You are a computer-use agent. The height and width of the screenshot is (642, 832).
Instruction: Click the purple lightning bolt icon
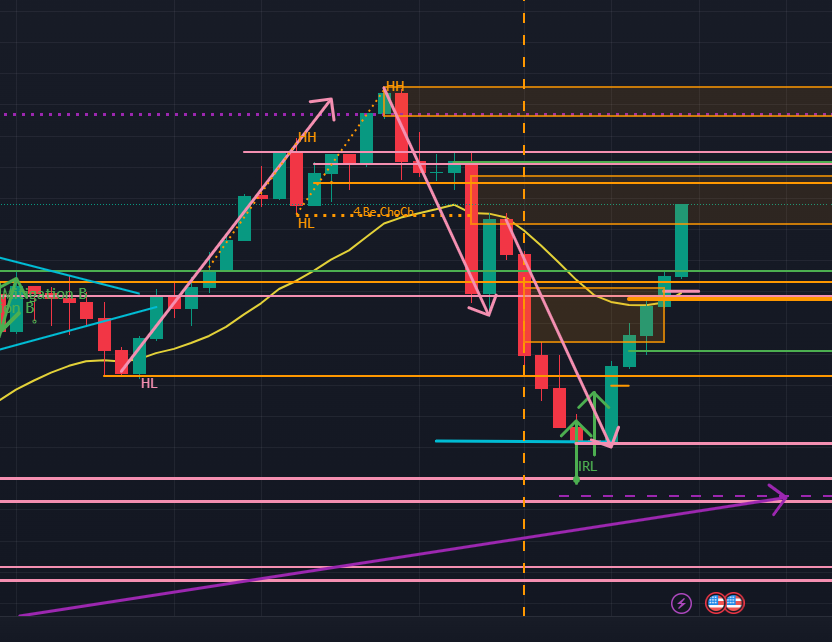(681, 603)
